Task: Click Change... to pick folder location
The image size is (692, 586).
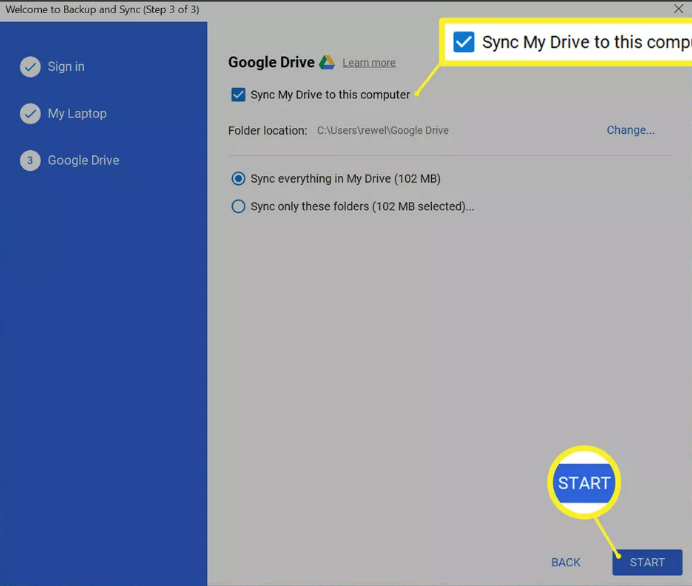Action: click(630, 130)
